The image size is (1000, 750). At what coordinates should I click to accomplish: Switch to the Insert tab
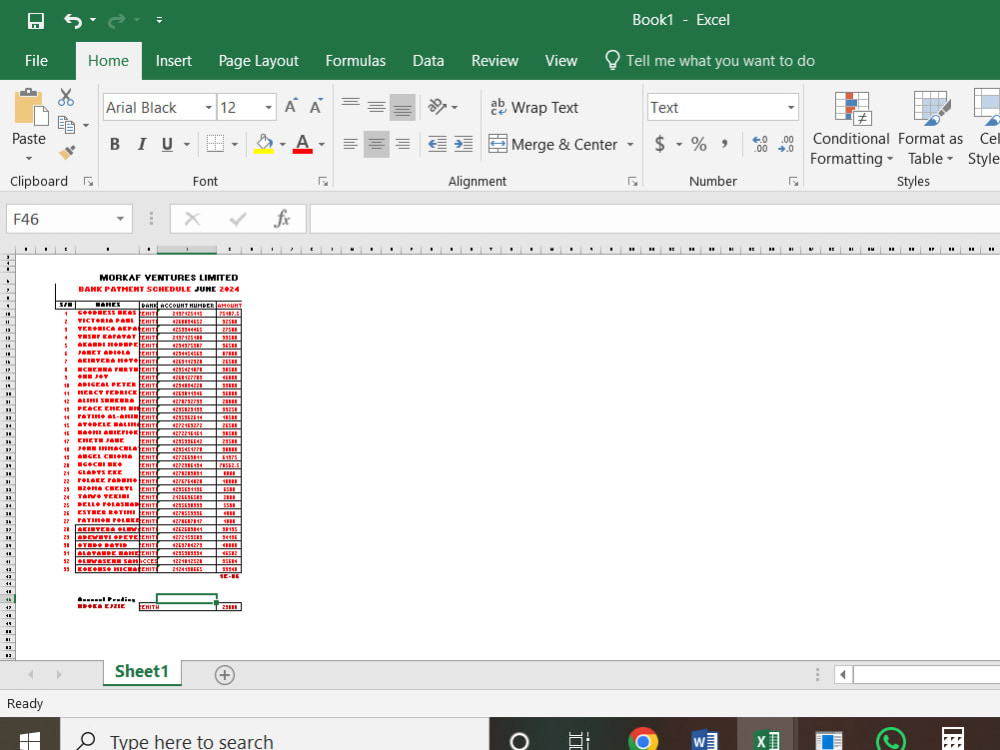(173, 61)
